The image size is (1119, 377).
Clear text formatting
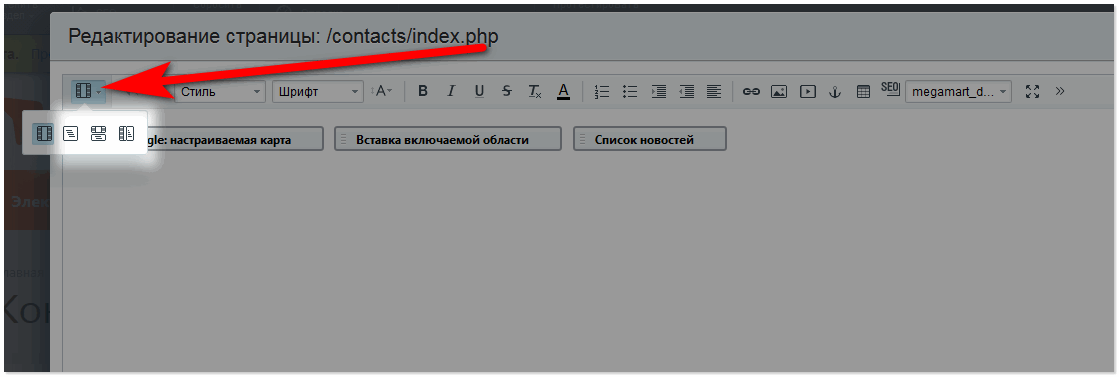(x=535, y=91)
